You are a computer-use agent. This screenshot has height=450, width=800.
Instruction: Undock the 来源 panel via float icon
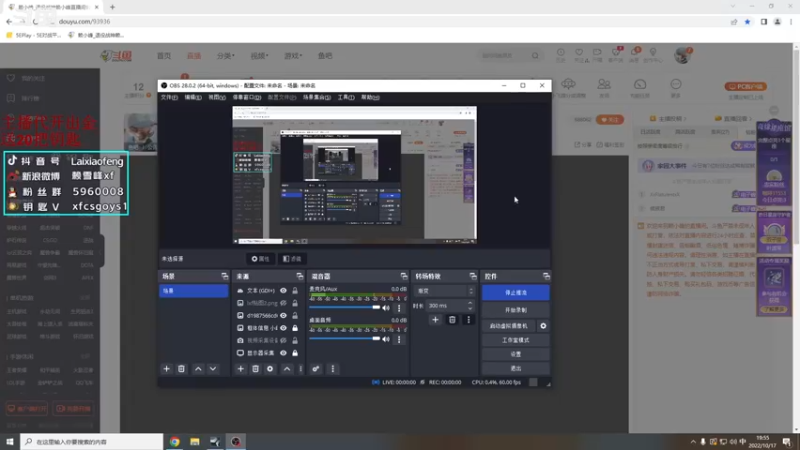299,276
